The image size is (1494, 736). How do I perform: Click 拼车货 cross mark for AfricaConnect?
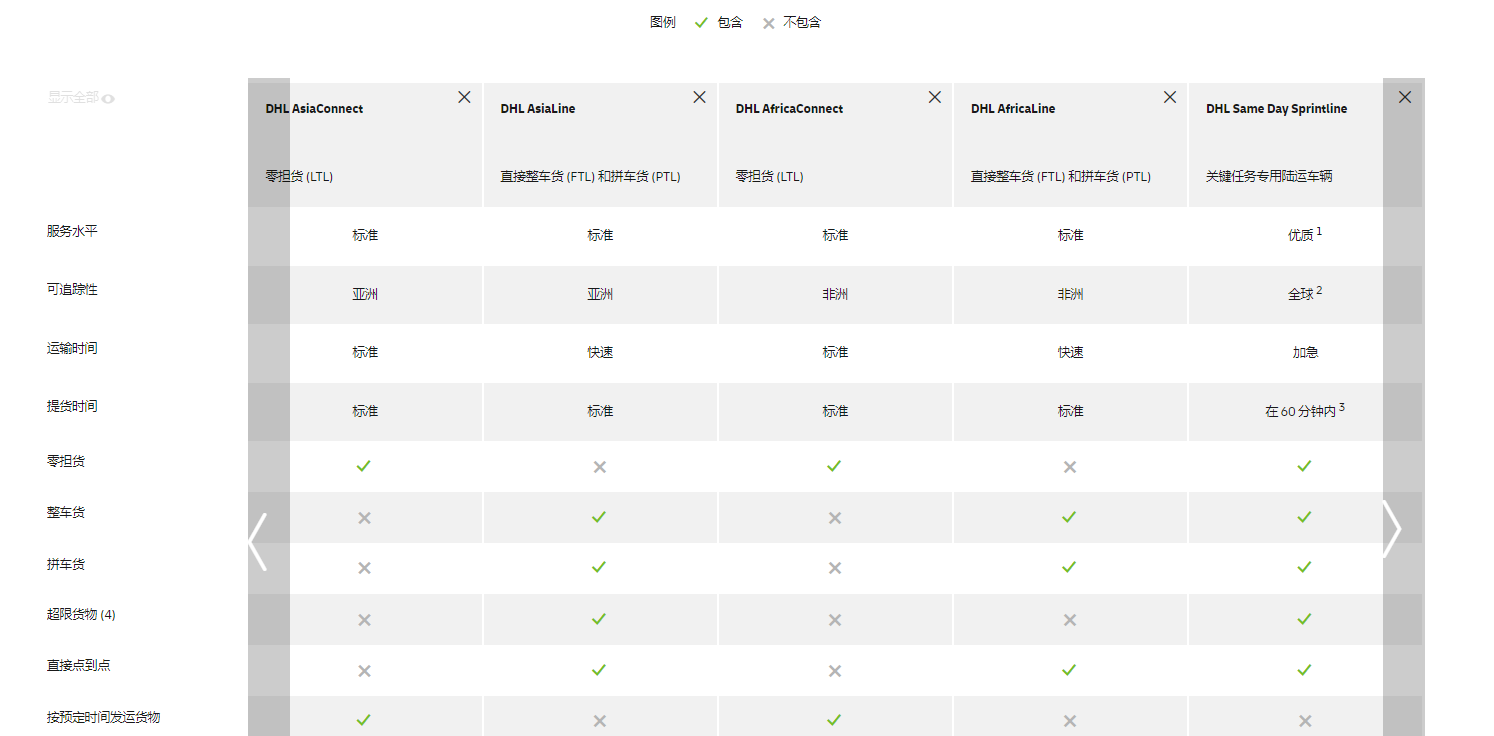coord(834,568)
